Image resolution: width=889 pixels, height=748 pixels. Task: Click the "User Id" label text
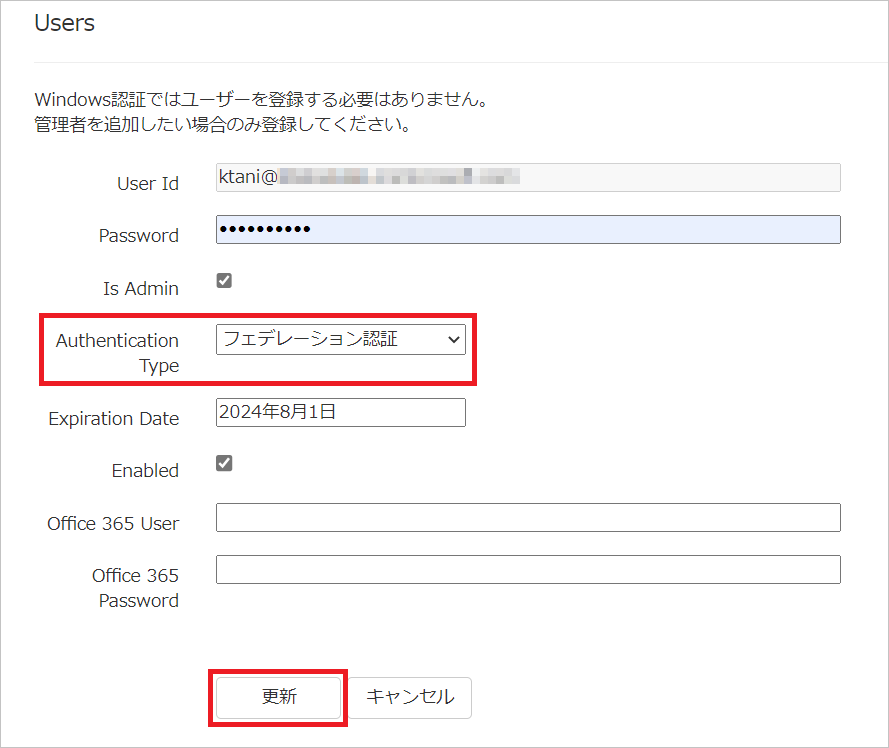pyautogui.click(x=148, y=184)
